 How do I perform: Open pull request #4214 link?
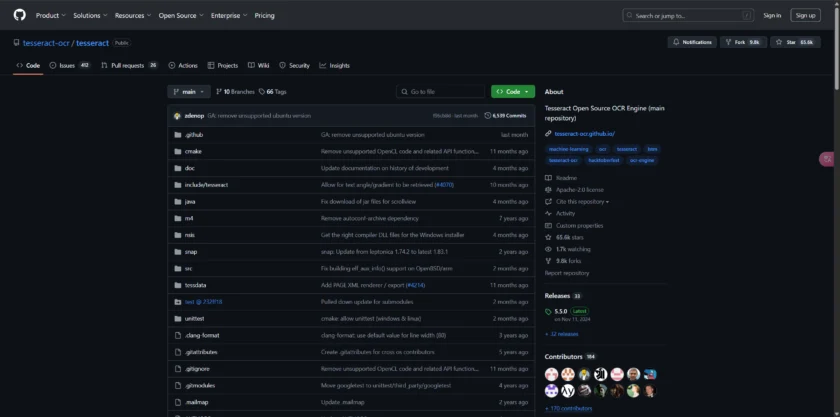click(415, 285)
